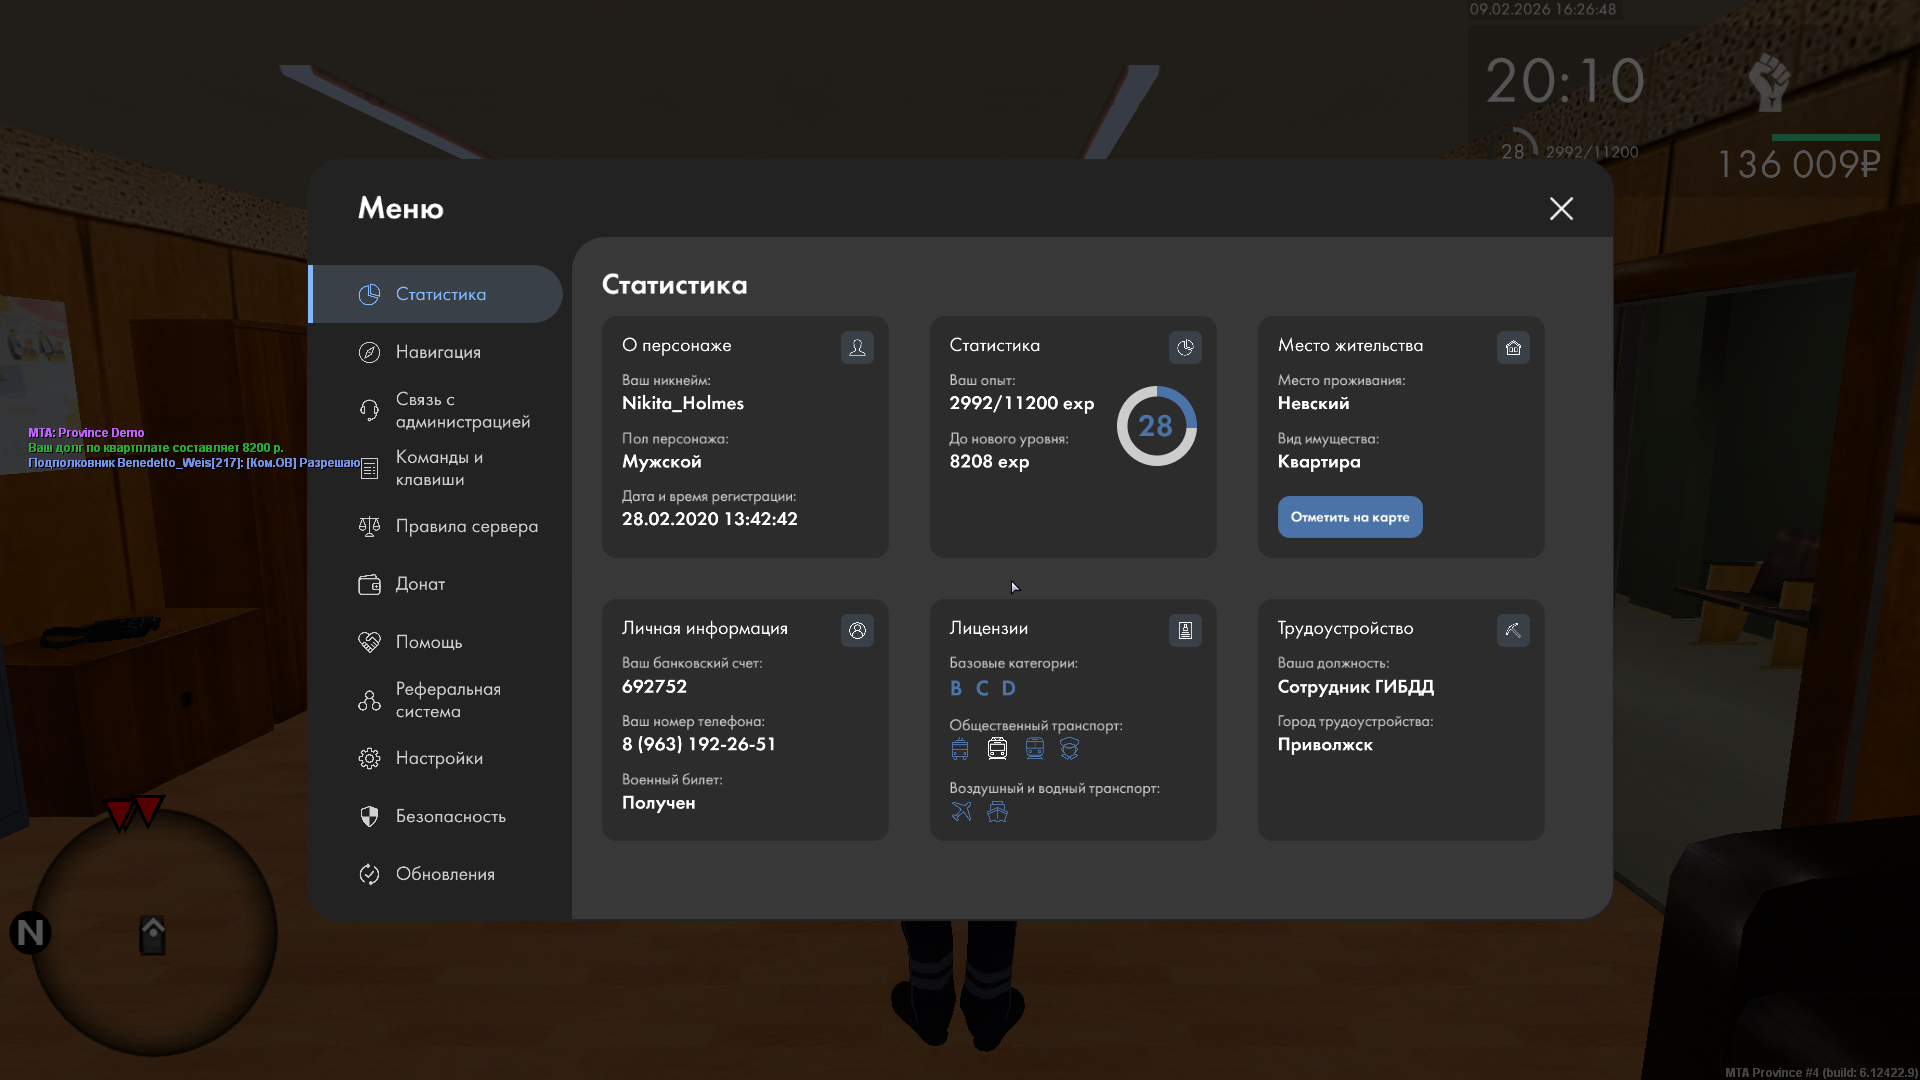Click the level 28 circular progress ring
This screenshot has width=1920, height=1080.
1156,426
